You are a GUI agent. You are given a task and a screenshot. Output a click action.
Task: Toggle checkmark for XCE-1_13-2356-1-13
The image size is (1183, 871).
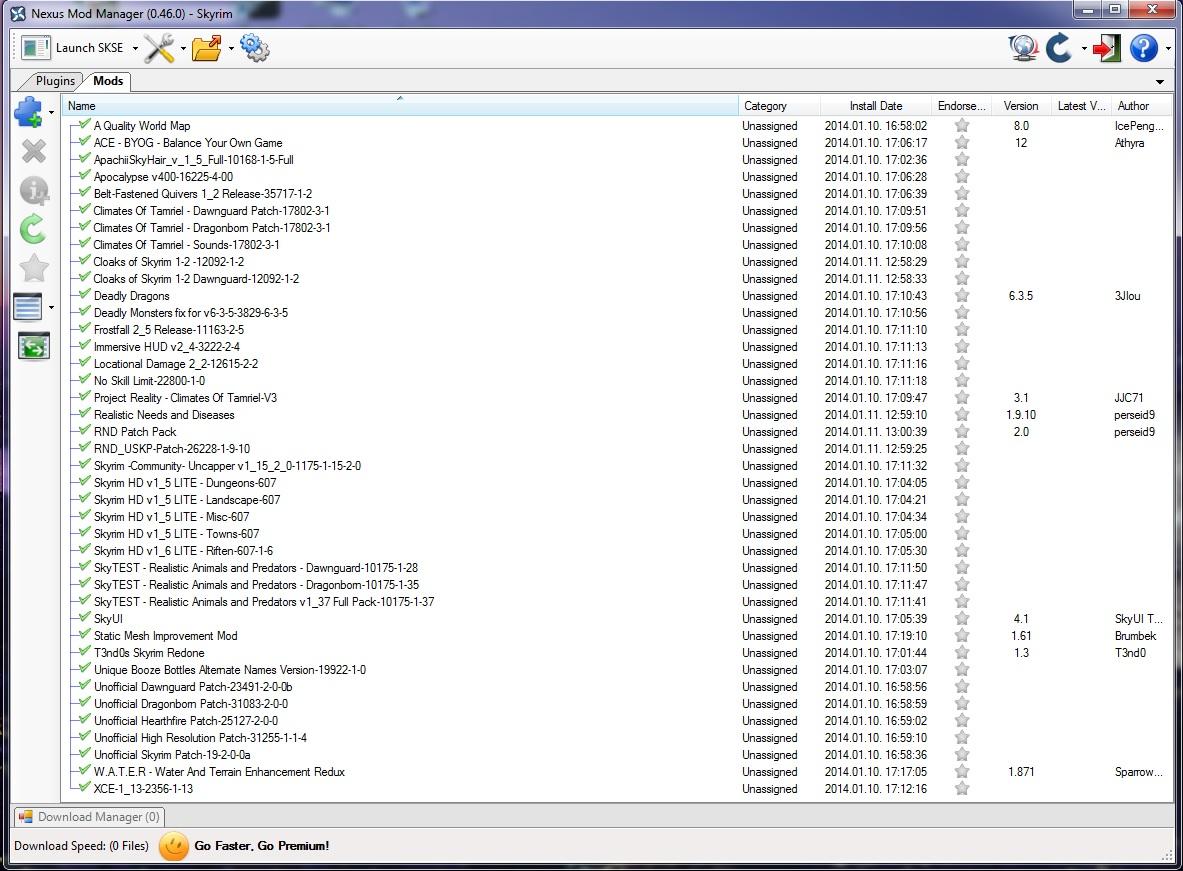[84, 787]
